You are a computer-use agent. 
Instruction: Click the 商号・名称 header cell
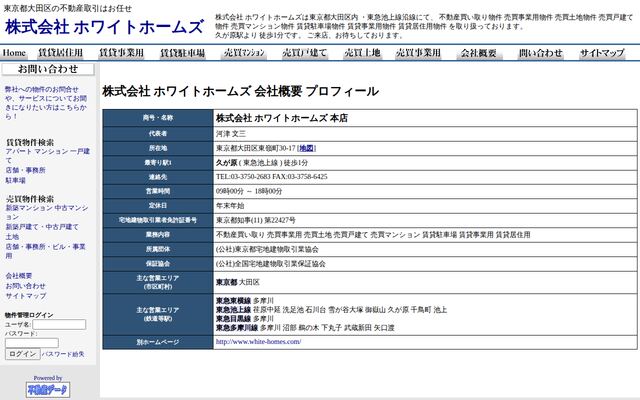coord(158,118)
